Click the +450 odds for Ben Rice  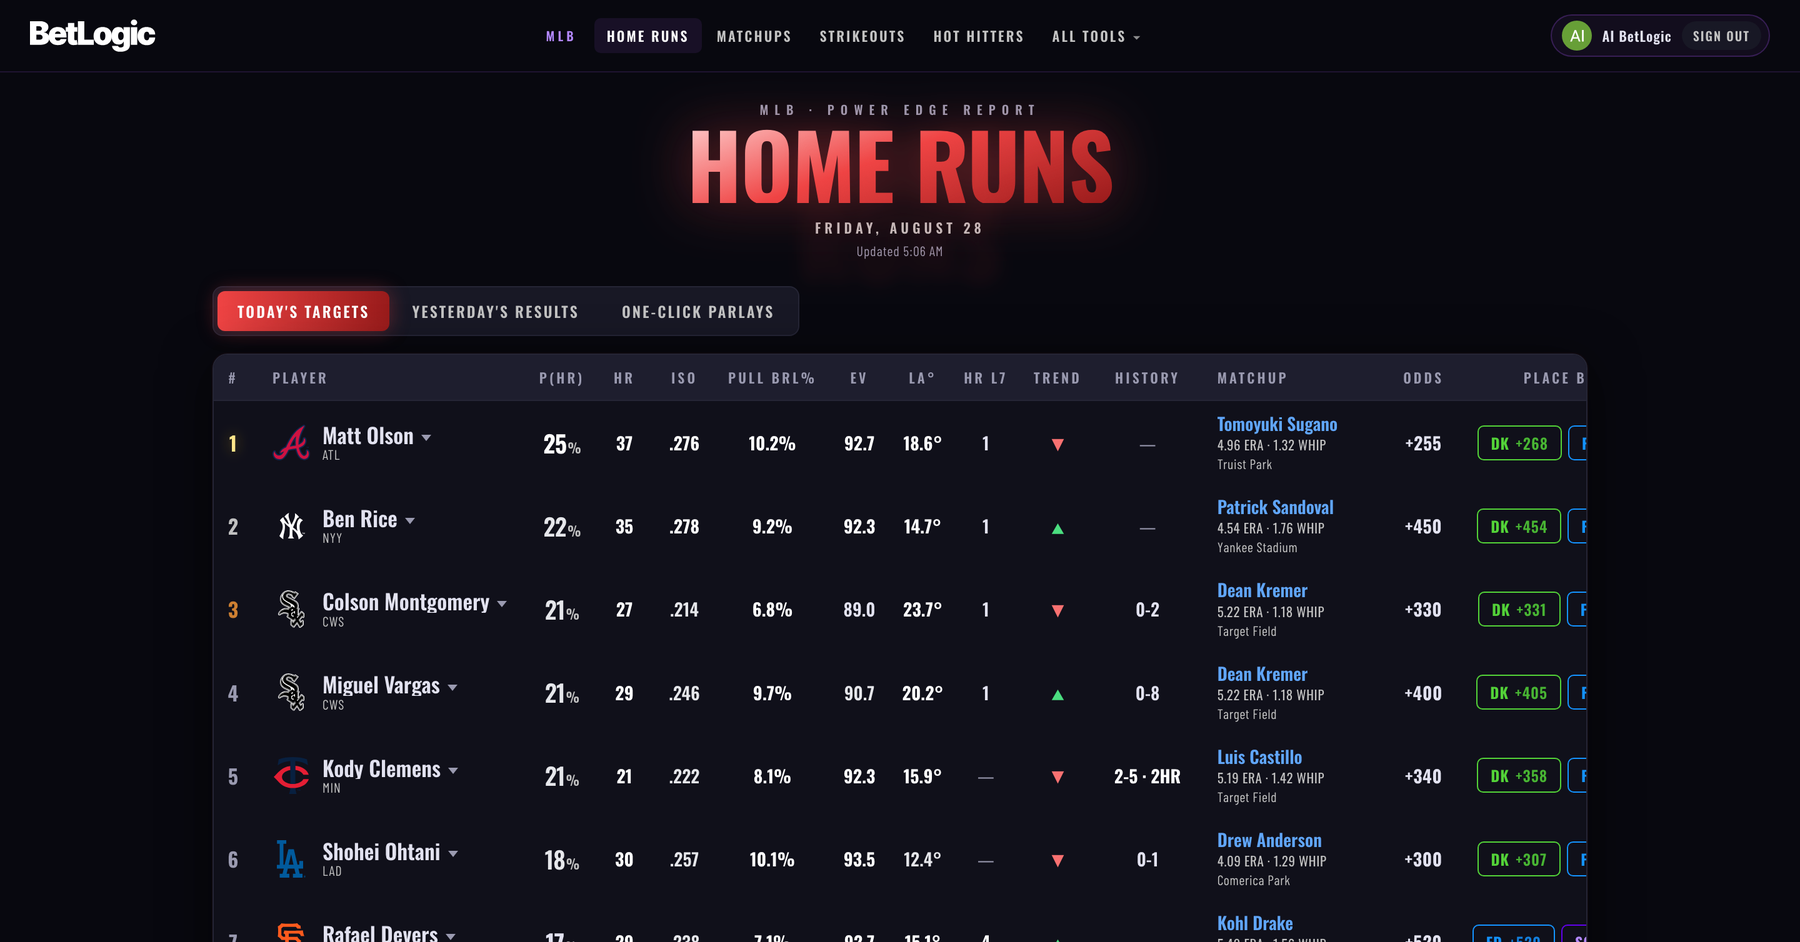pos(1423,527)
